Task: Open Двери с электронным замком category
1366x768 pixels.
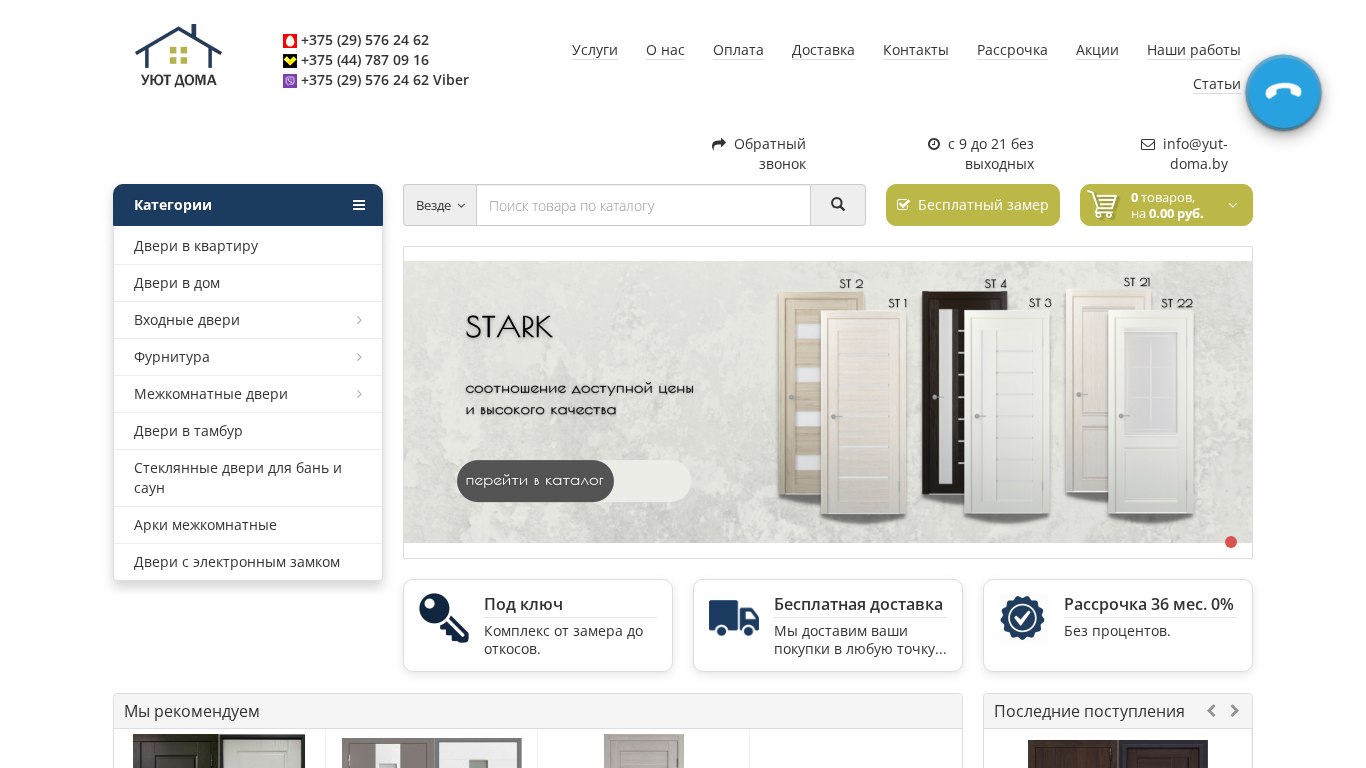Action: point(248,562)
